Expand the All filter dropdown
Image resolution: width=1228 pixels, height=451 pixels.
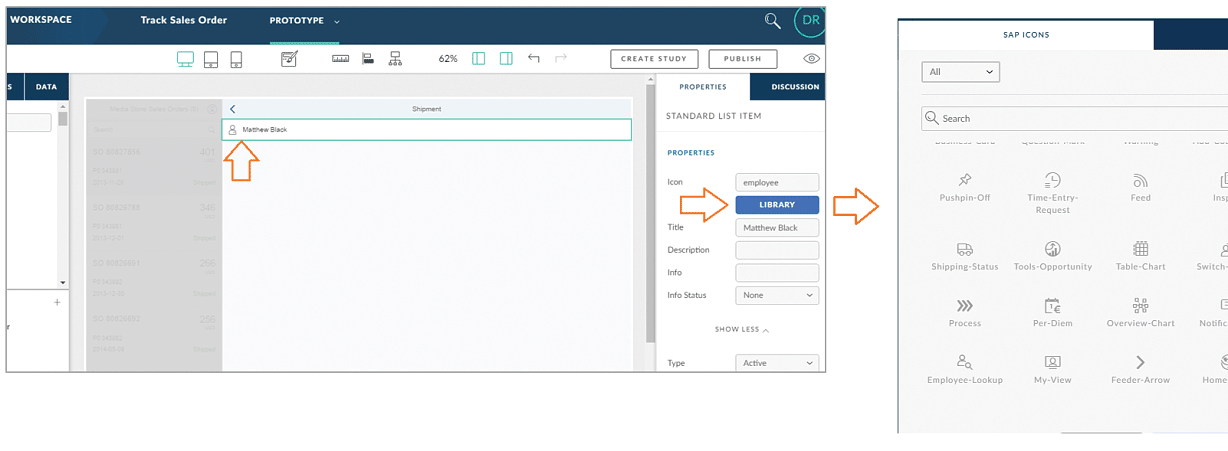click(x=960, y=72)
